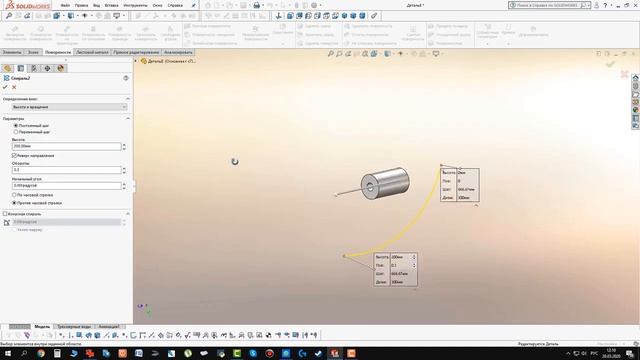Collapse the Определяемая section chevron
Image resolution: width=640 pixels, height=360 pixels.
[x=128, y=99]
